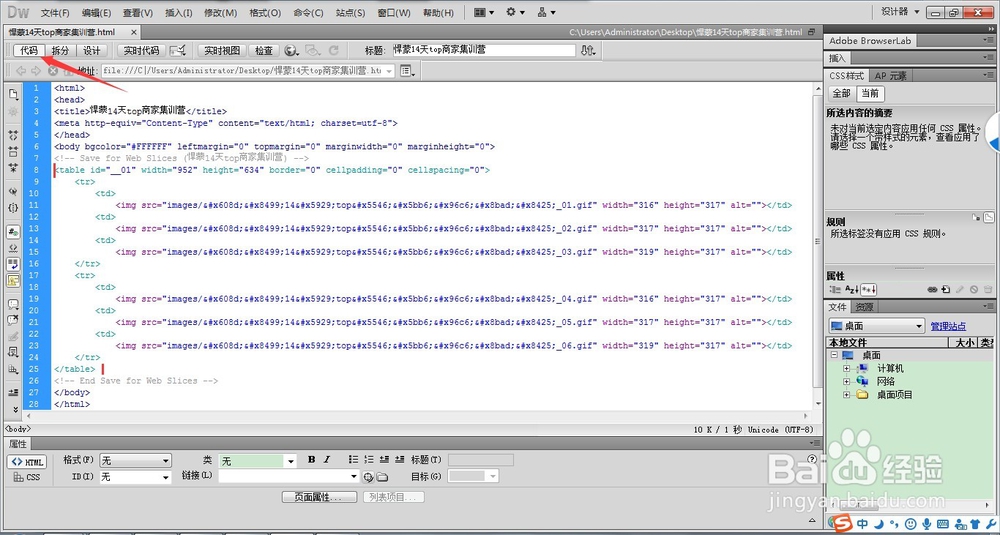Click Balance Braces icon

click(13, 208)
